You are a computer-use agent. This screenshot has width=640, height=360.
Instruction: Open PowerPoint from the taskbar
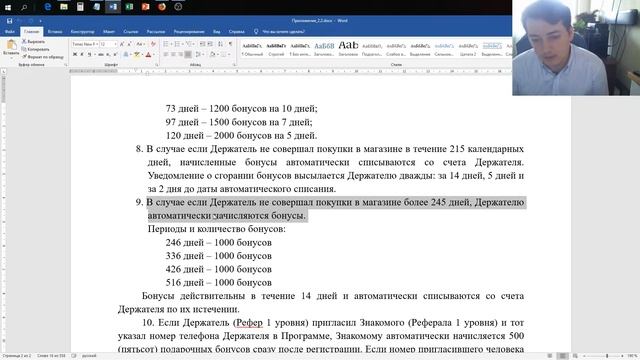[x=146, y=7]
